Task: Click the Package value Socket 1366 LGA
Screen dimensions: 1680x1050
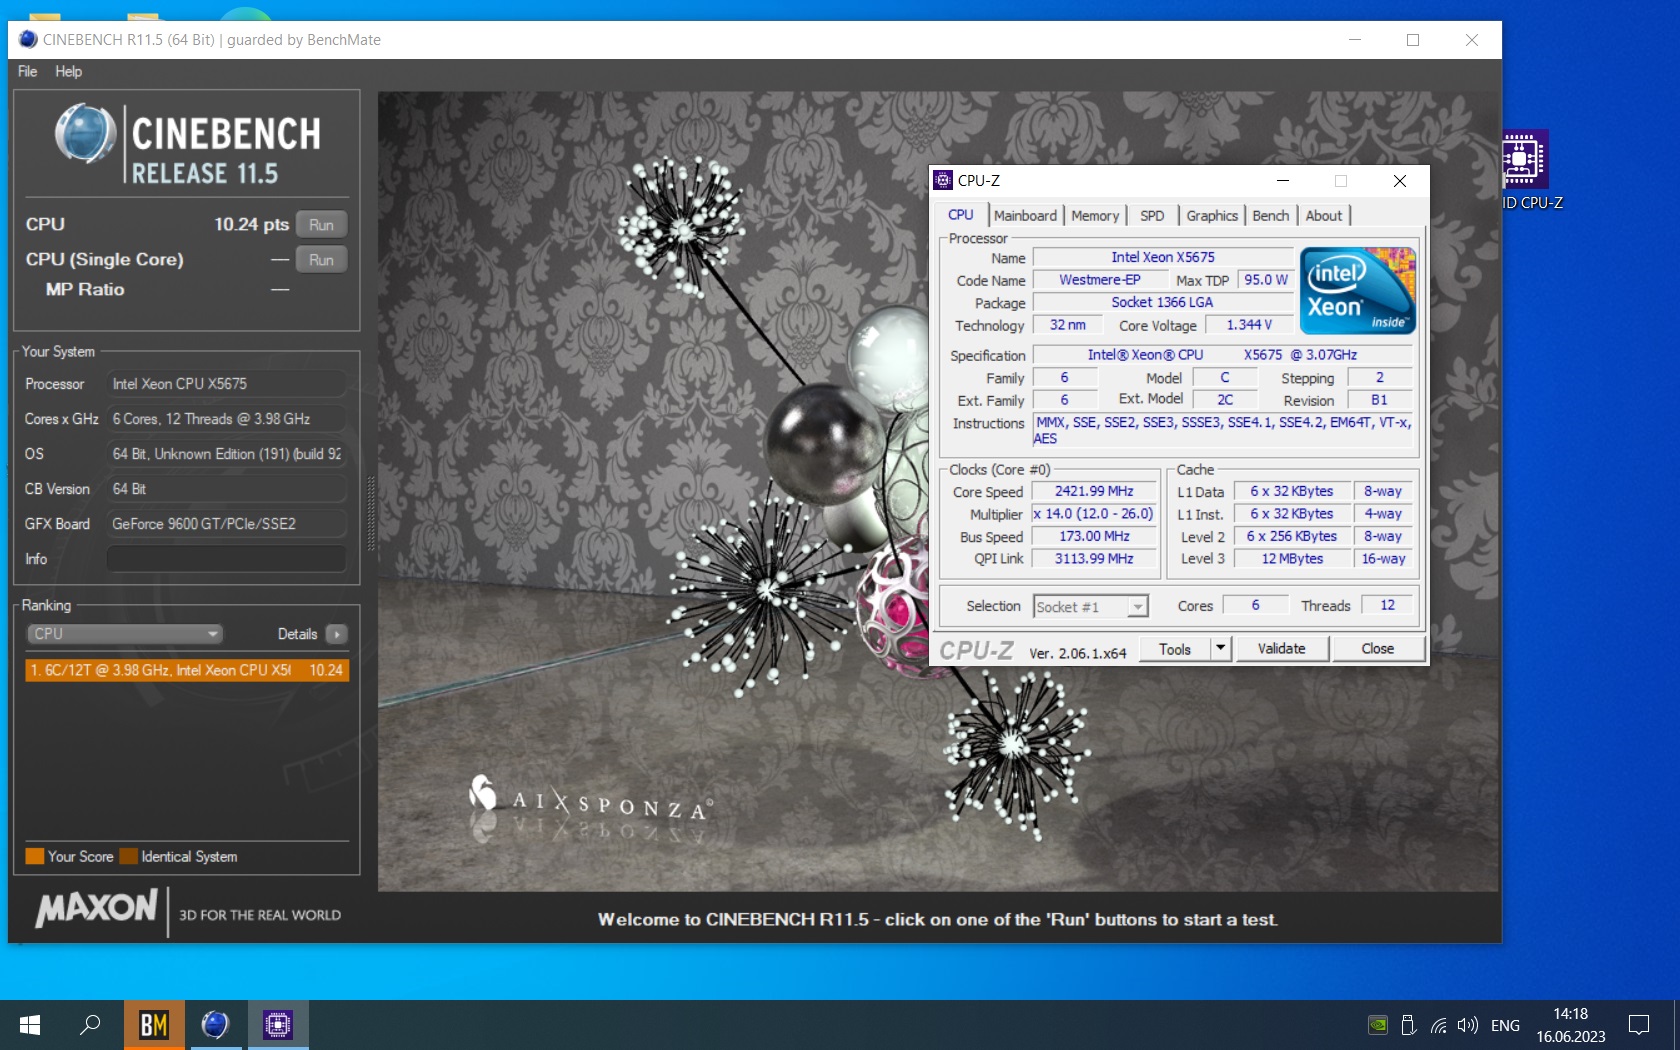Action: coord(1163,303)
